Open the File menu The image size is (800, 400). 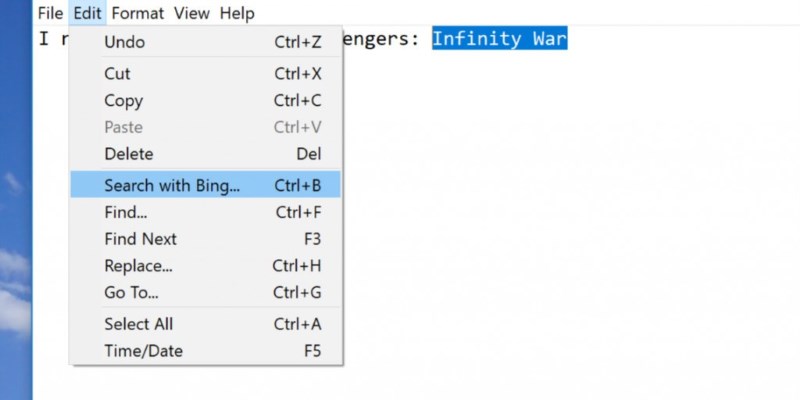pyautogui.click(x=50, y=14)
